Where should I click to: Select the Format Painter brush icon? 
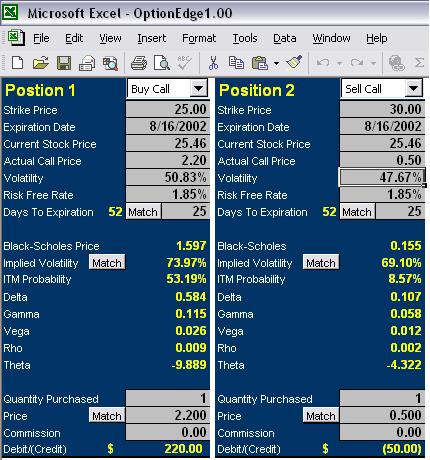coord(294,62)
